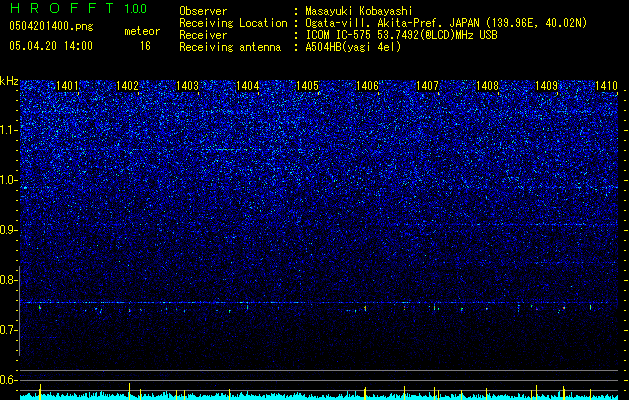Click the 'meteor' label
This screenshot has height=400, width=629.
(x=142, y=31)
